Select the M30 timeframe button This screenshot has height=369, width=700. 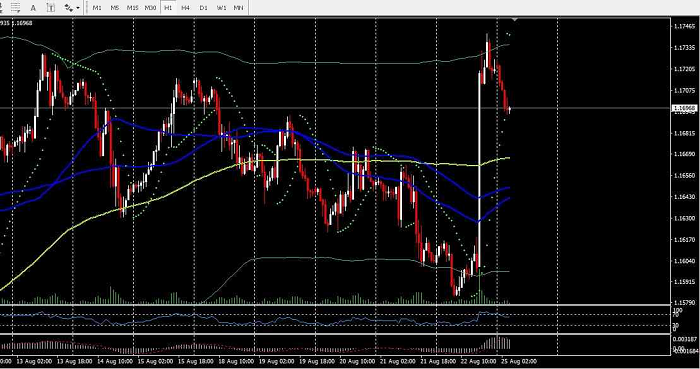coord(150,8)
